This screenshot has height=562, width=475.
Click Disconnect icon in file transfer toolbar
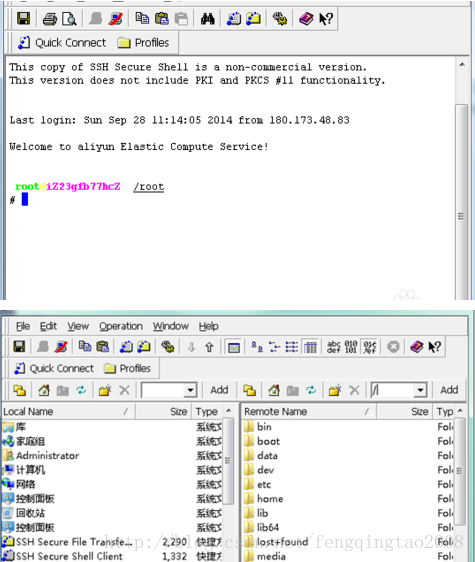tap(61, 347)
